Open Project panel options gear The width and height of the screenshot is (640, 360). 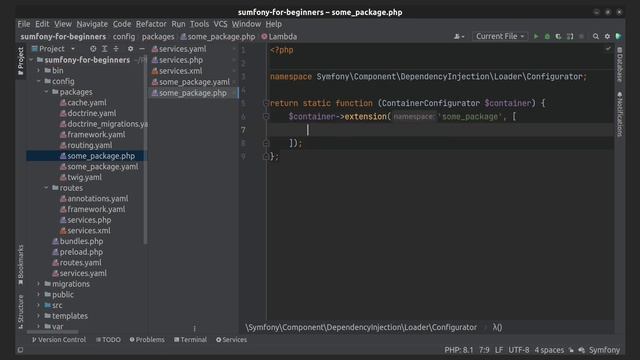tap(130, 49)
